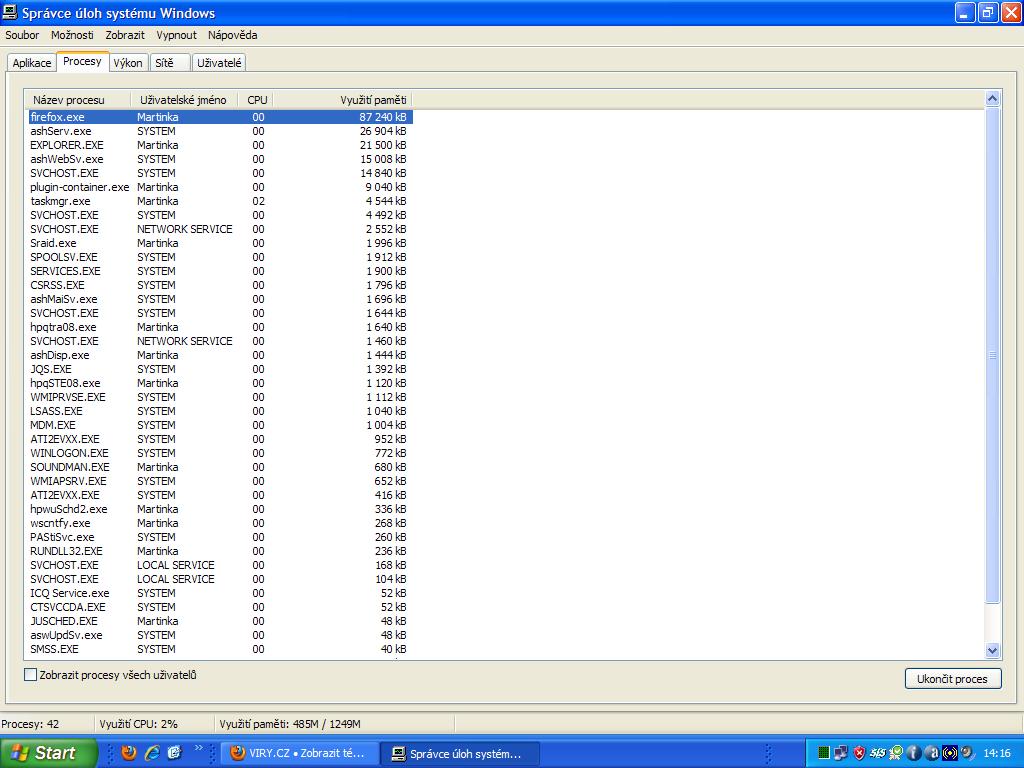Image resolution: width=1024 pixels, height=768 pixels.
Task: Click the red Security Center shield icon
Action: tap(859, 753)
